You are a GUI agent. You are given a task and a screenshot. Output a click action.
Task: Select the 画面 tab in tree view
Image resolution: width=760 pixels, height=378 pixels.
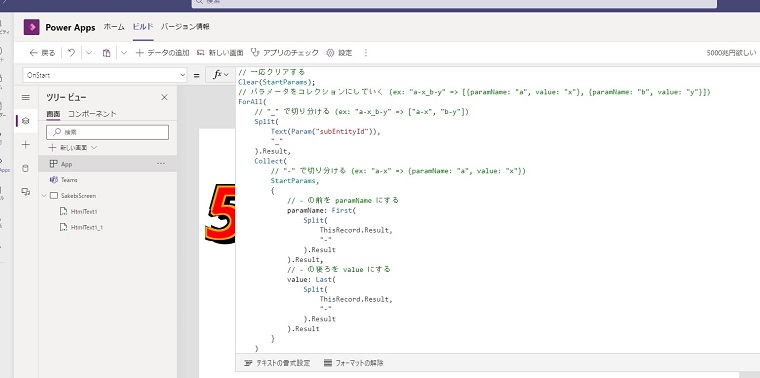point(53,114)
